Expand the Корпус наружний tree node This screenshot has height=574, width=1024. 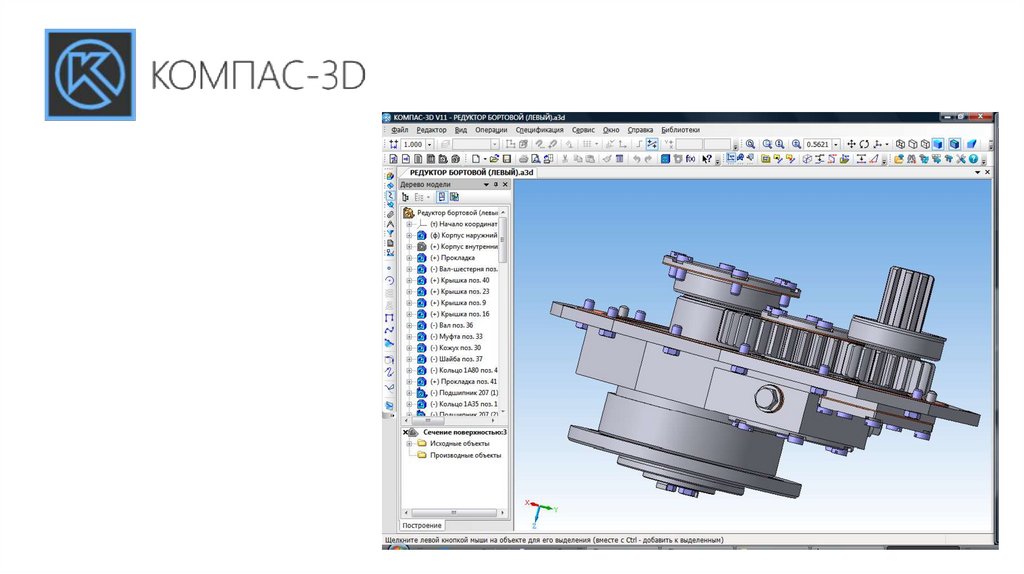point(409,236)
